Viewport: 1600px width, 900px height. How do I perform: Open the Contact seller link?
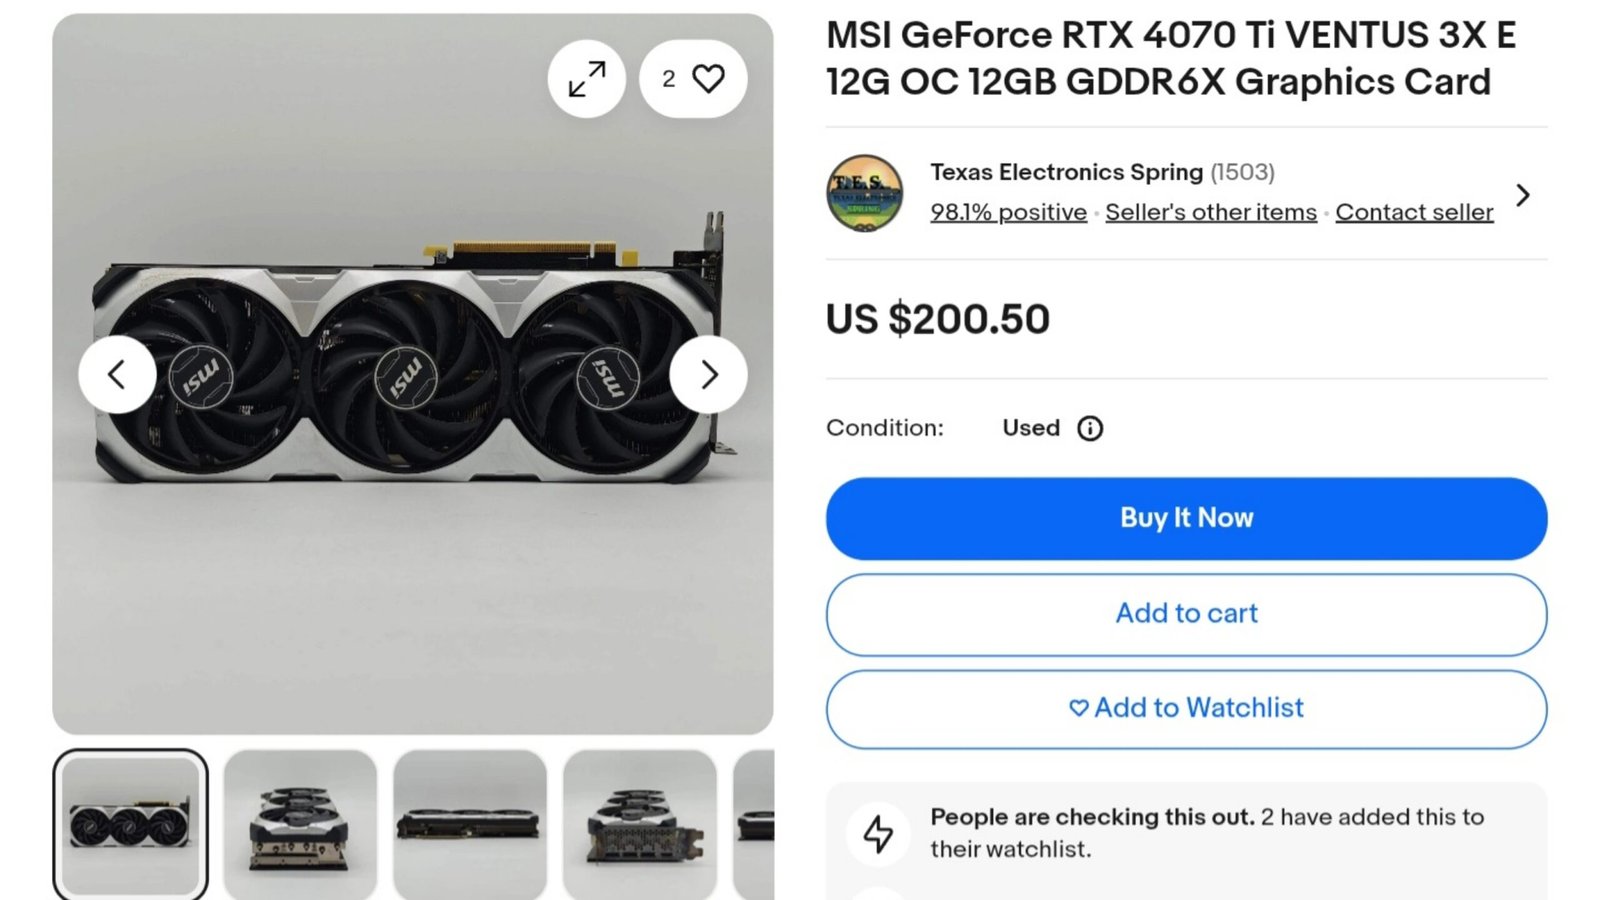[1414, 212]
